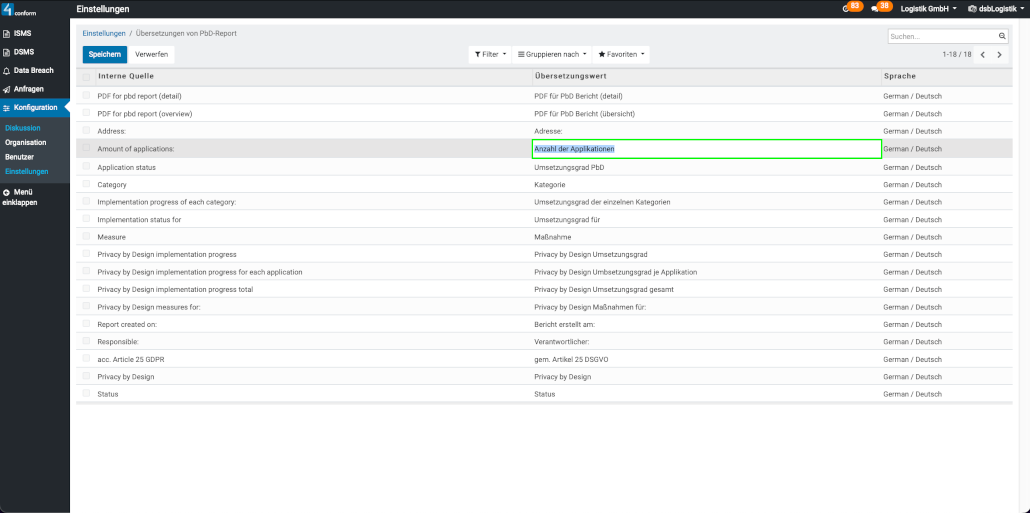The width and height of the screenshot is (1030, 513).
Task: Open the Filter dropdown
Action: point(490,54)
